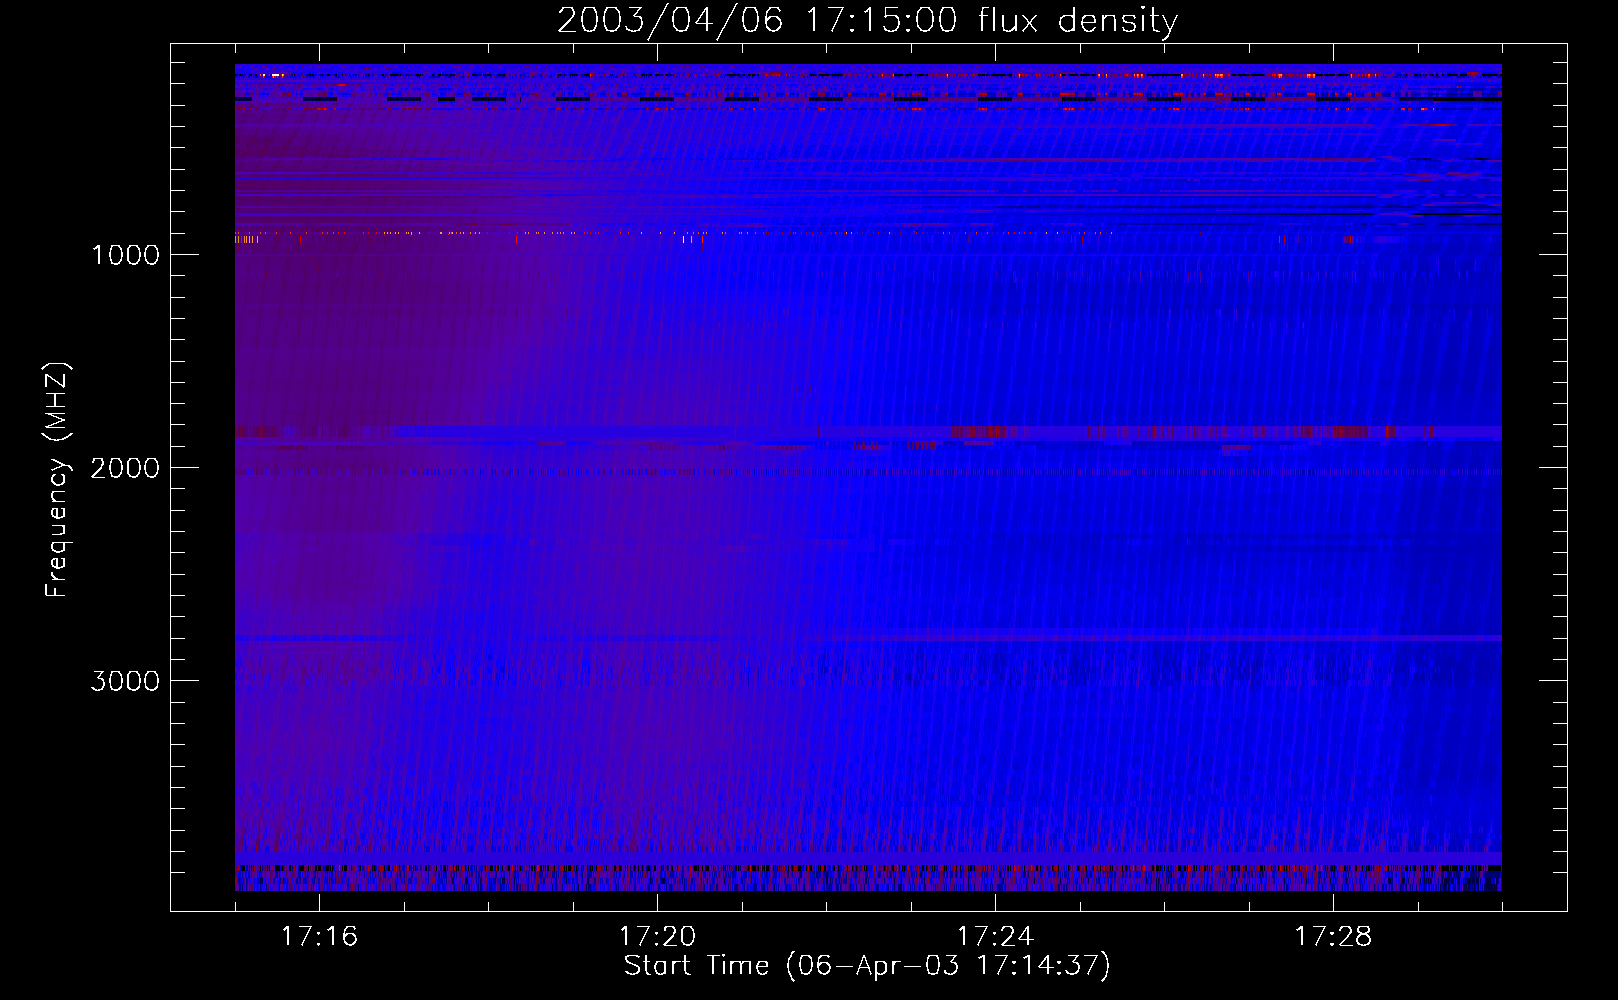Click the 17:24 time tick label
1618x1000 pixels.
[995, 937]
